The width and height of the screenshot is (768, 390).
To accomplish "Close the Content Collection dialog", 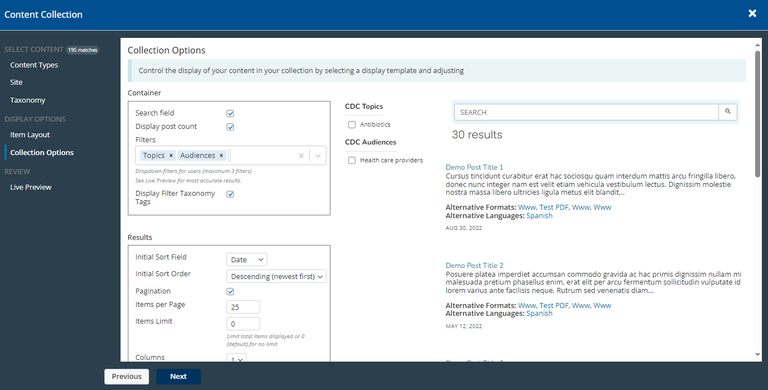I will (x=752, y=14).
